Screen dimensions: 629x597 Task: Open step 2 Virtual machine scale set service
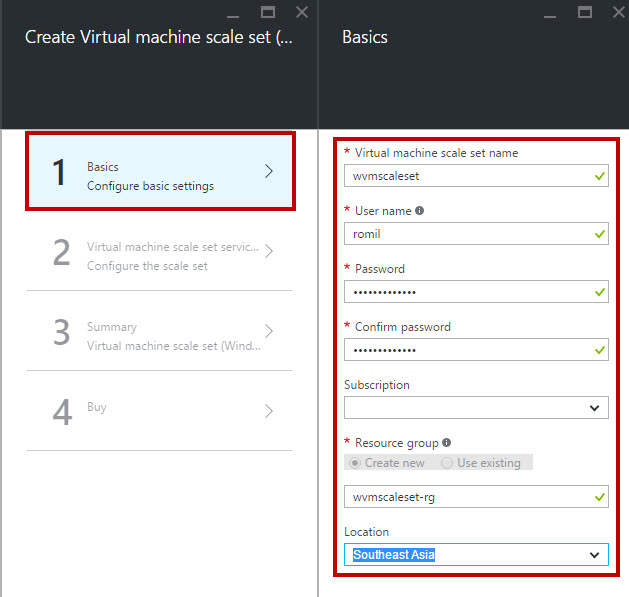point(159,251)
